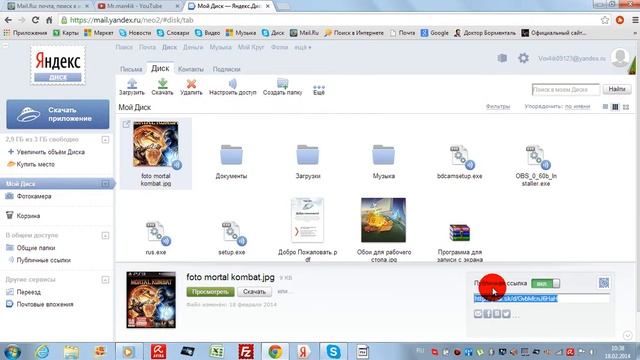Select the Обои для рабочего стола image
This screenshot has width=640, height=360.
point(383,220)
